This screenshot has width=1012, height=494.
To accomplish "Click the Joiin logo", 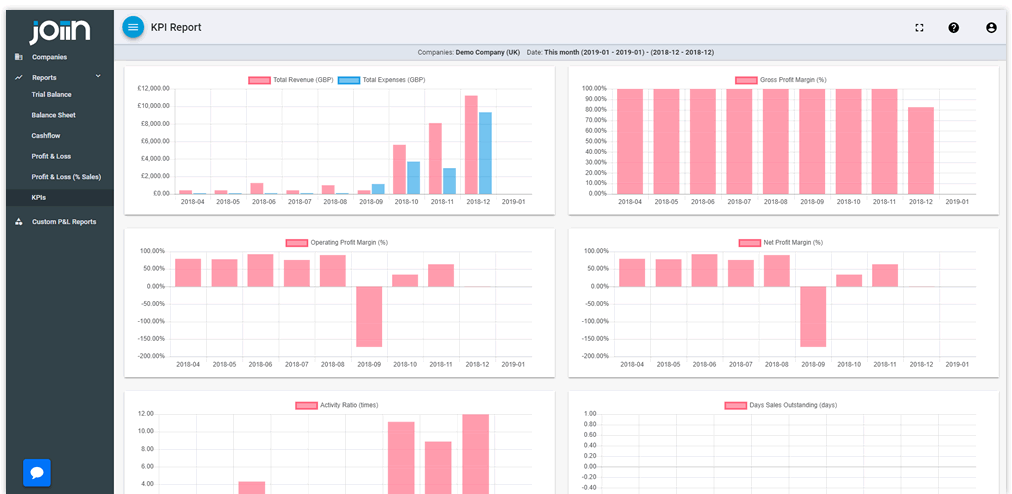I will pyautogui.click(x=60, y=32).
